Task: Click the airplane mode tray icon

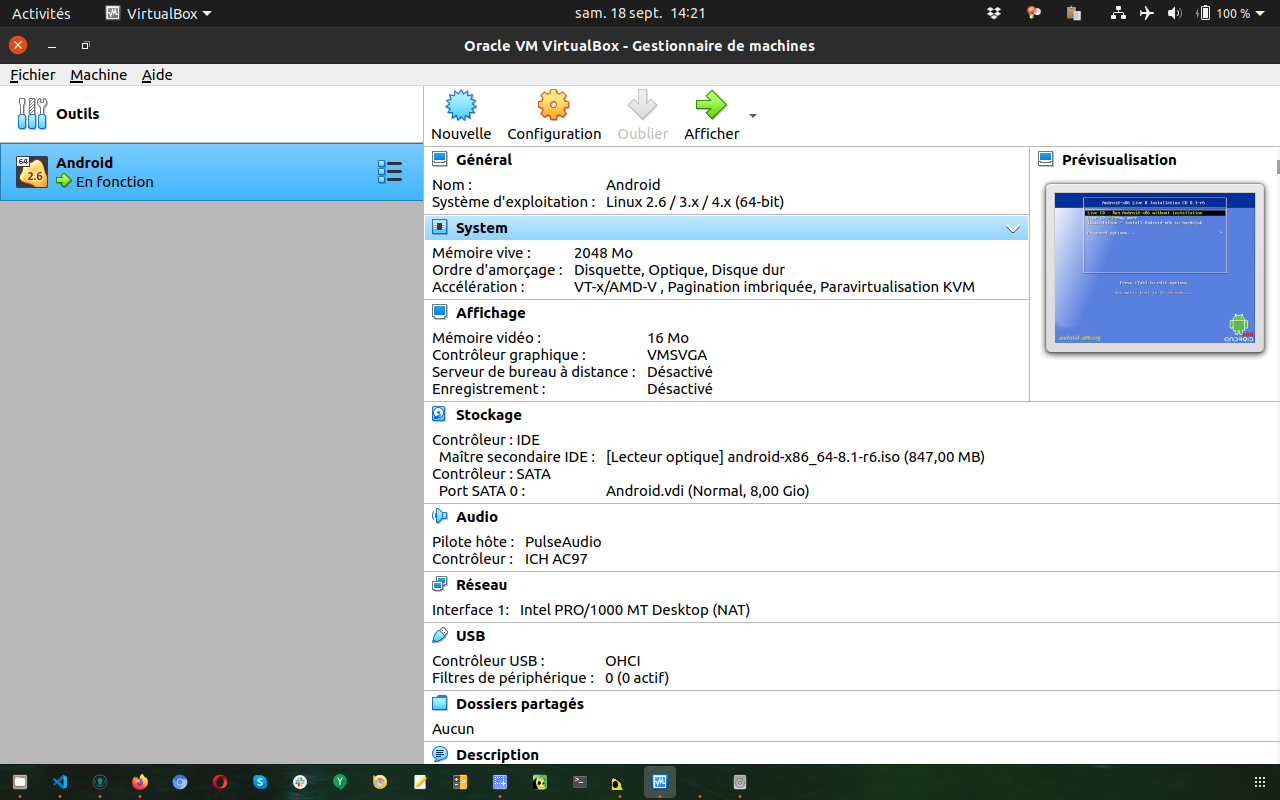Action: [1146, 14]
